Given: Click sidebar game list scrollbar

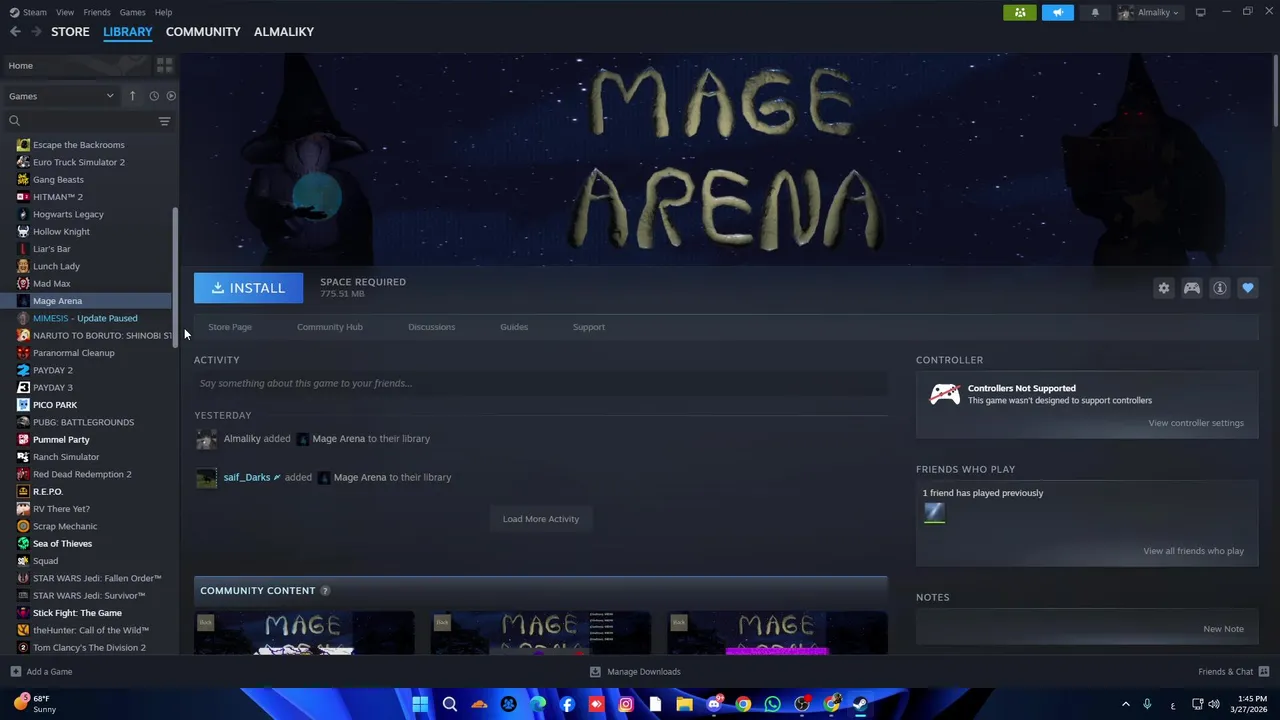Looking at the screenshot, I should (176, 277).
